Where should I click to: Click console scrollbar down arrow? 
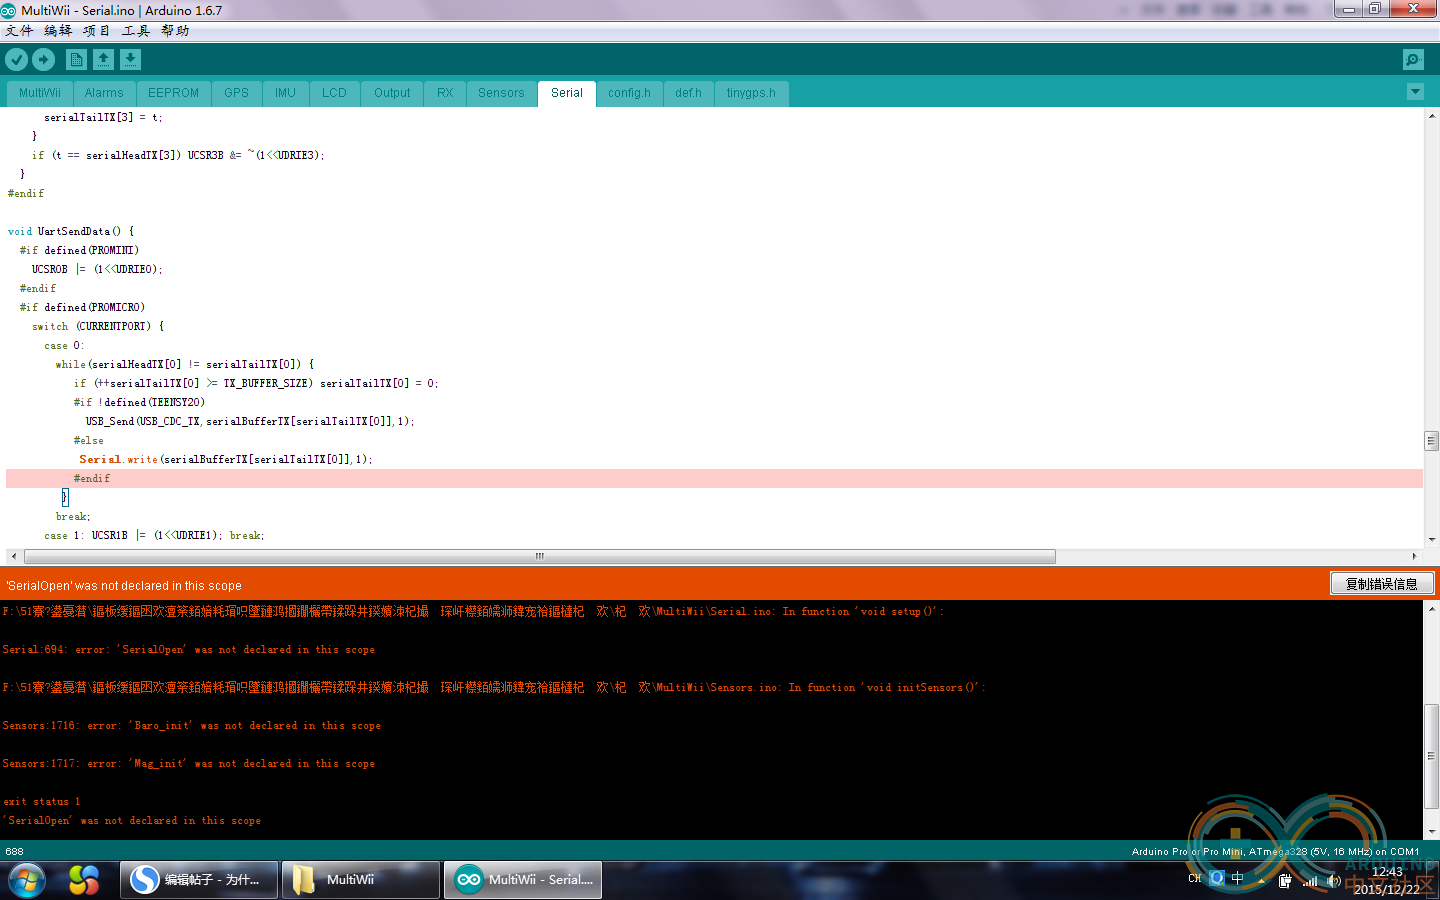tap(1431, 832)
